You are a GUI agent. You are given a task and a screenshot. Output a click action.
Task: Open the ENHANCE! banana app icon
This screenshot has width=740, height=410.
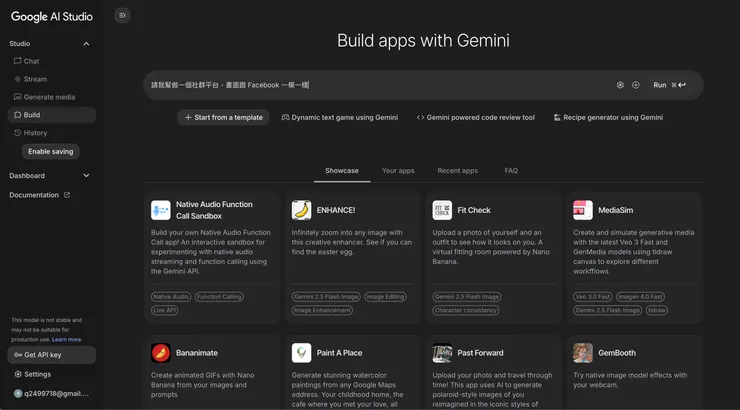coord(301,210)
